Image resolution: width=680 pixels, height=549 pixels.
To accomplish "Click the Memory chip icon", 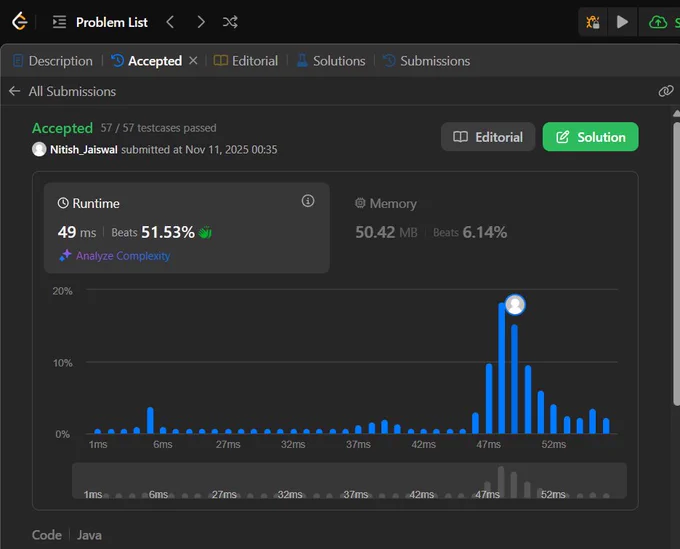I will [360, 203].
